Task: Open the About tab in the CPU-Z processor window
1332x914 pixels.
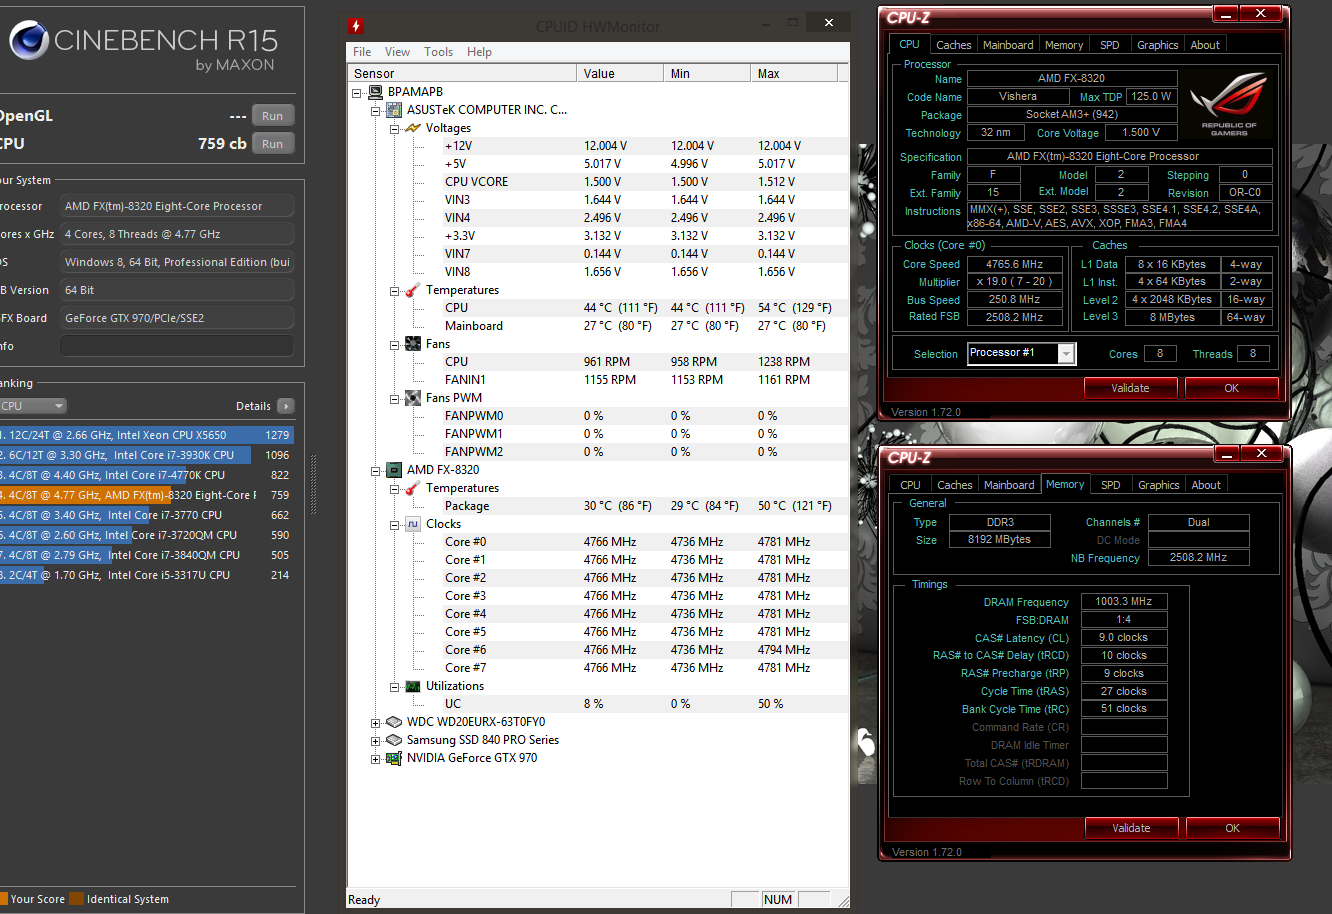Action: (1205, 45)
